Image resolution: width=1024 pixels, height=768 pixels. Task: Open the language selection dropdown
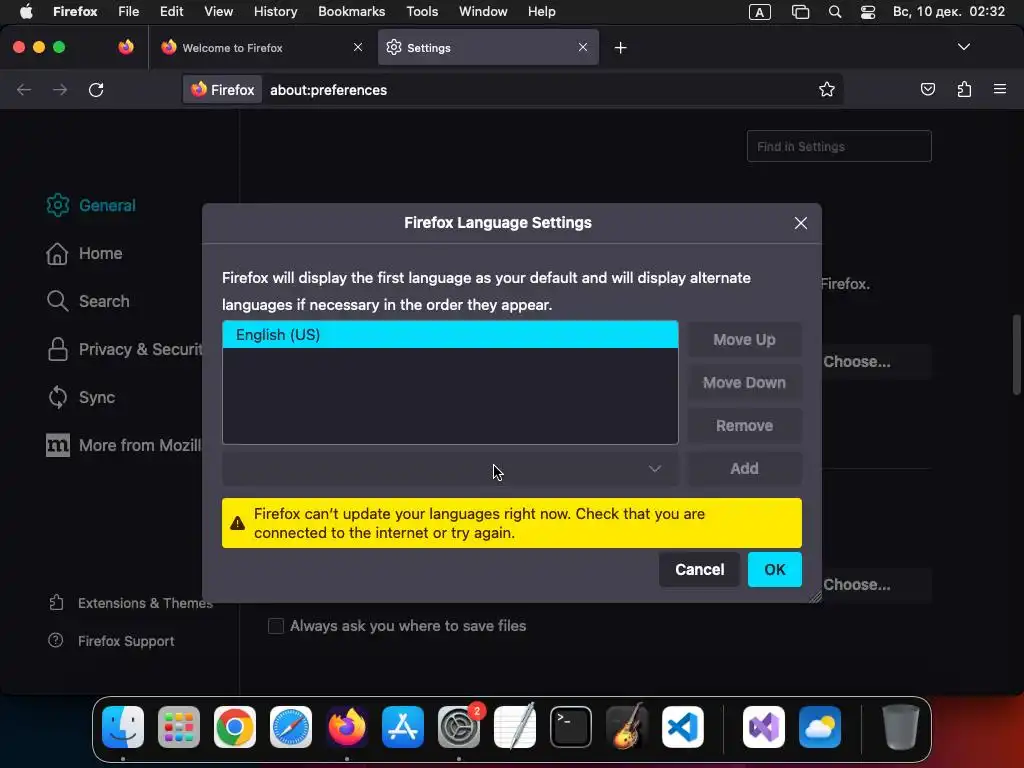[450, 469]
